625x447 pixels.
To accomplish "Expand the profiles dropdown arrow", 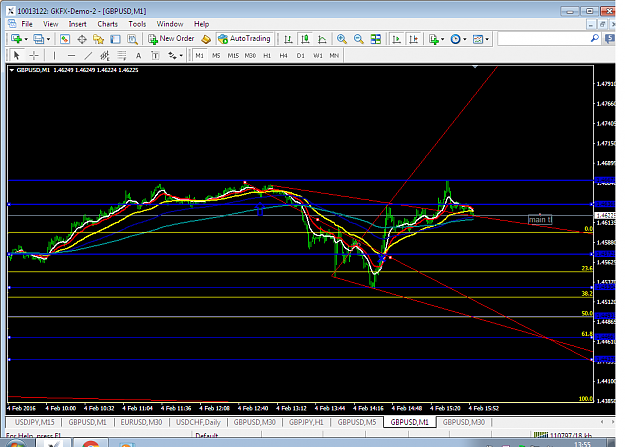I will point(48,39).
